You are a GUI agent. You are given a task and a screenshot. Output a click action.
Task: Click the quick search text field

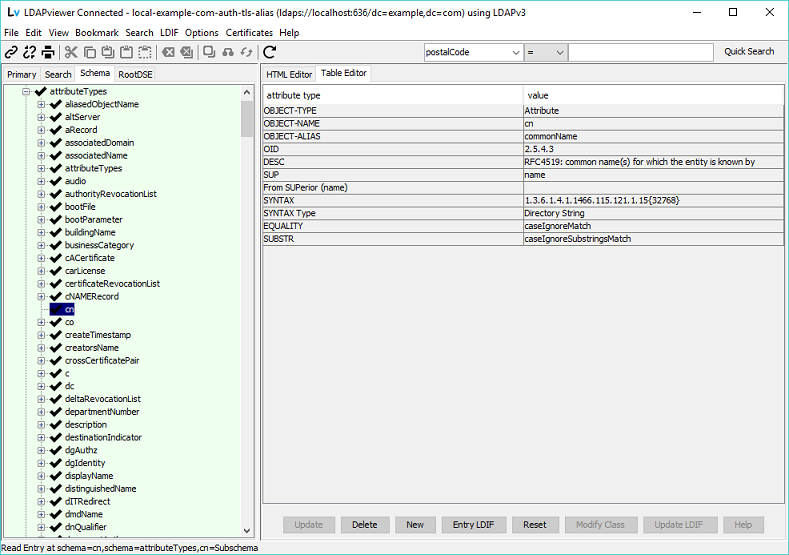(x=641, y=52)
